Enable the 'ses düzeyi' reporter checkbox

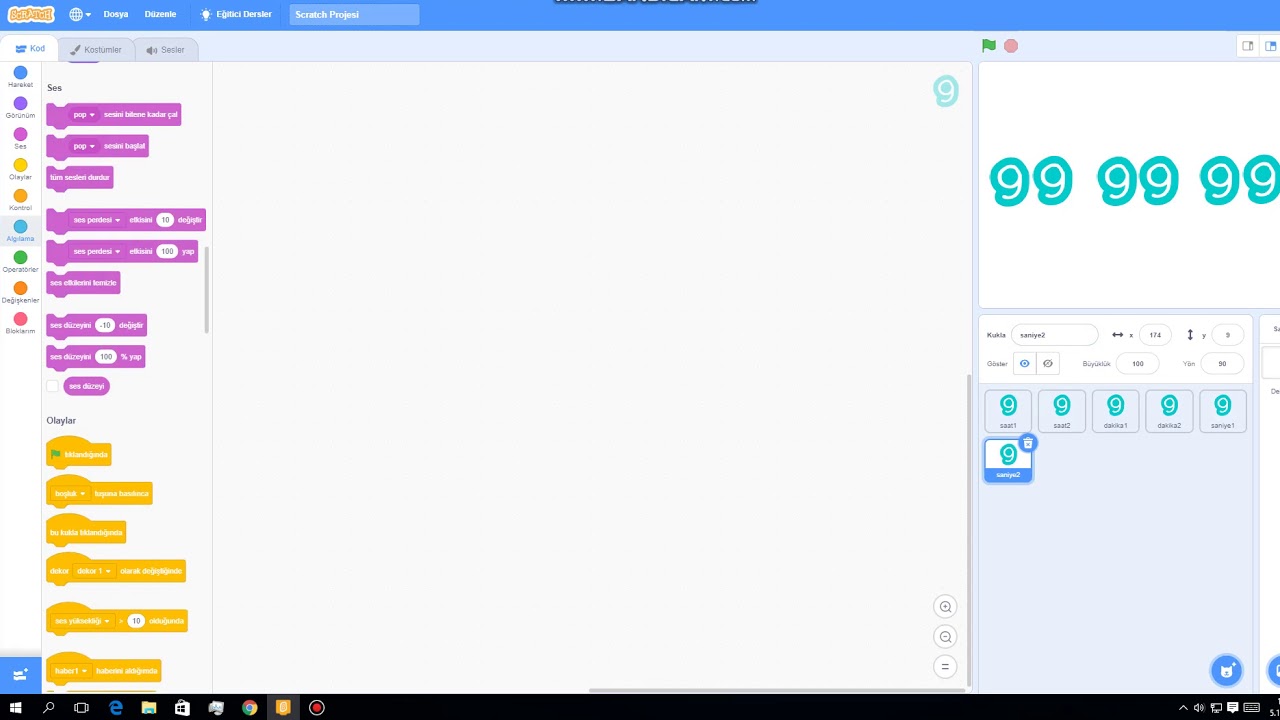point(52,386)
